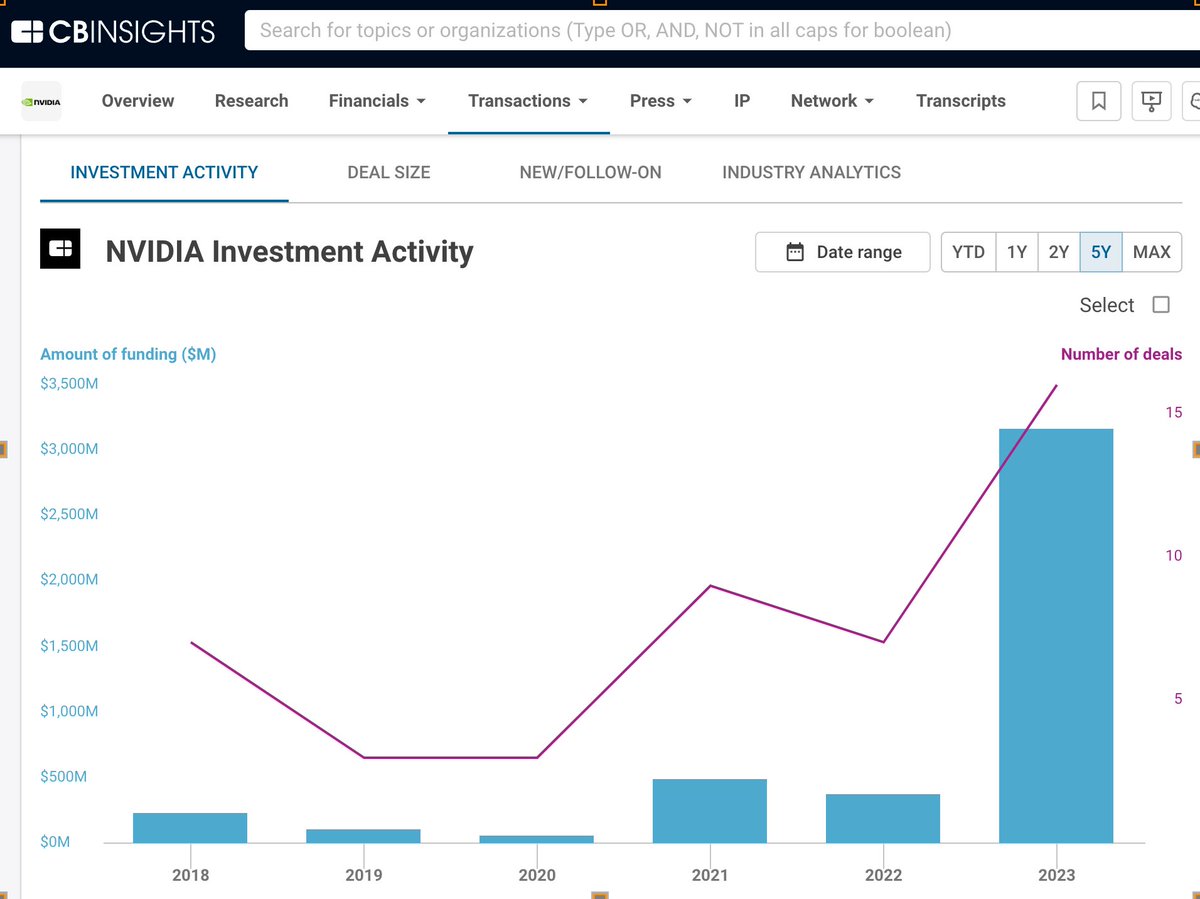Click the '2018' x-axis label
Screen dimensions: 1200x899
click(191, 875)
